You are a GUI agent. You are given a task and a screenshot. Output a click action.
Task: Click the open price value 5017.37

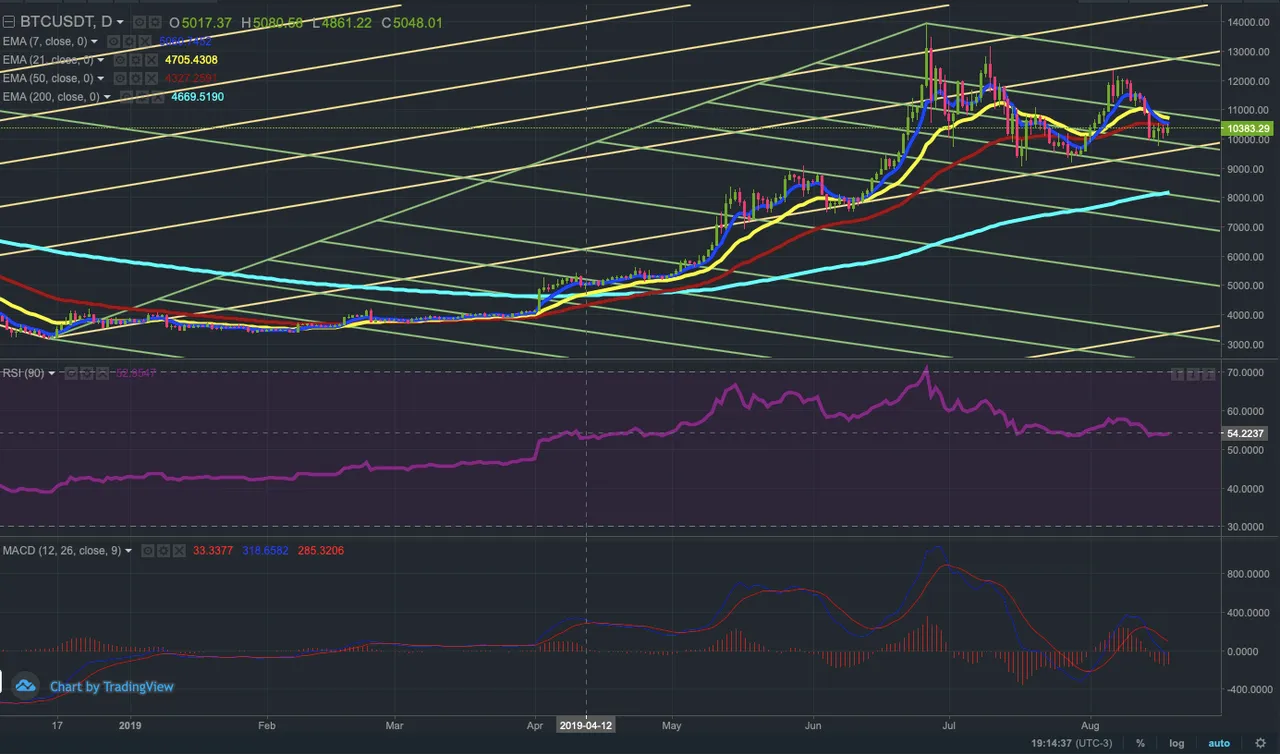pos(205,21)
